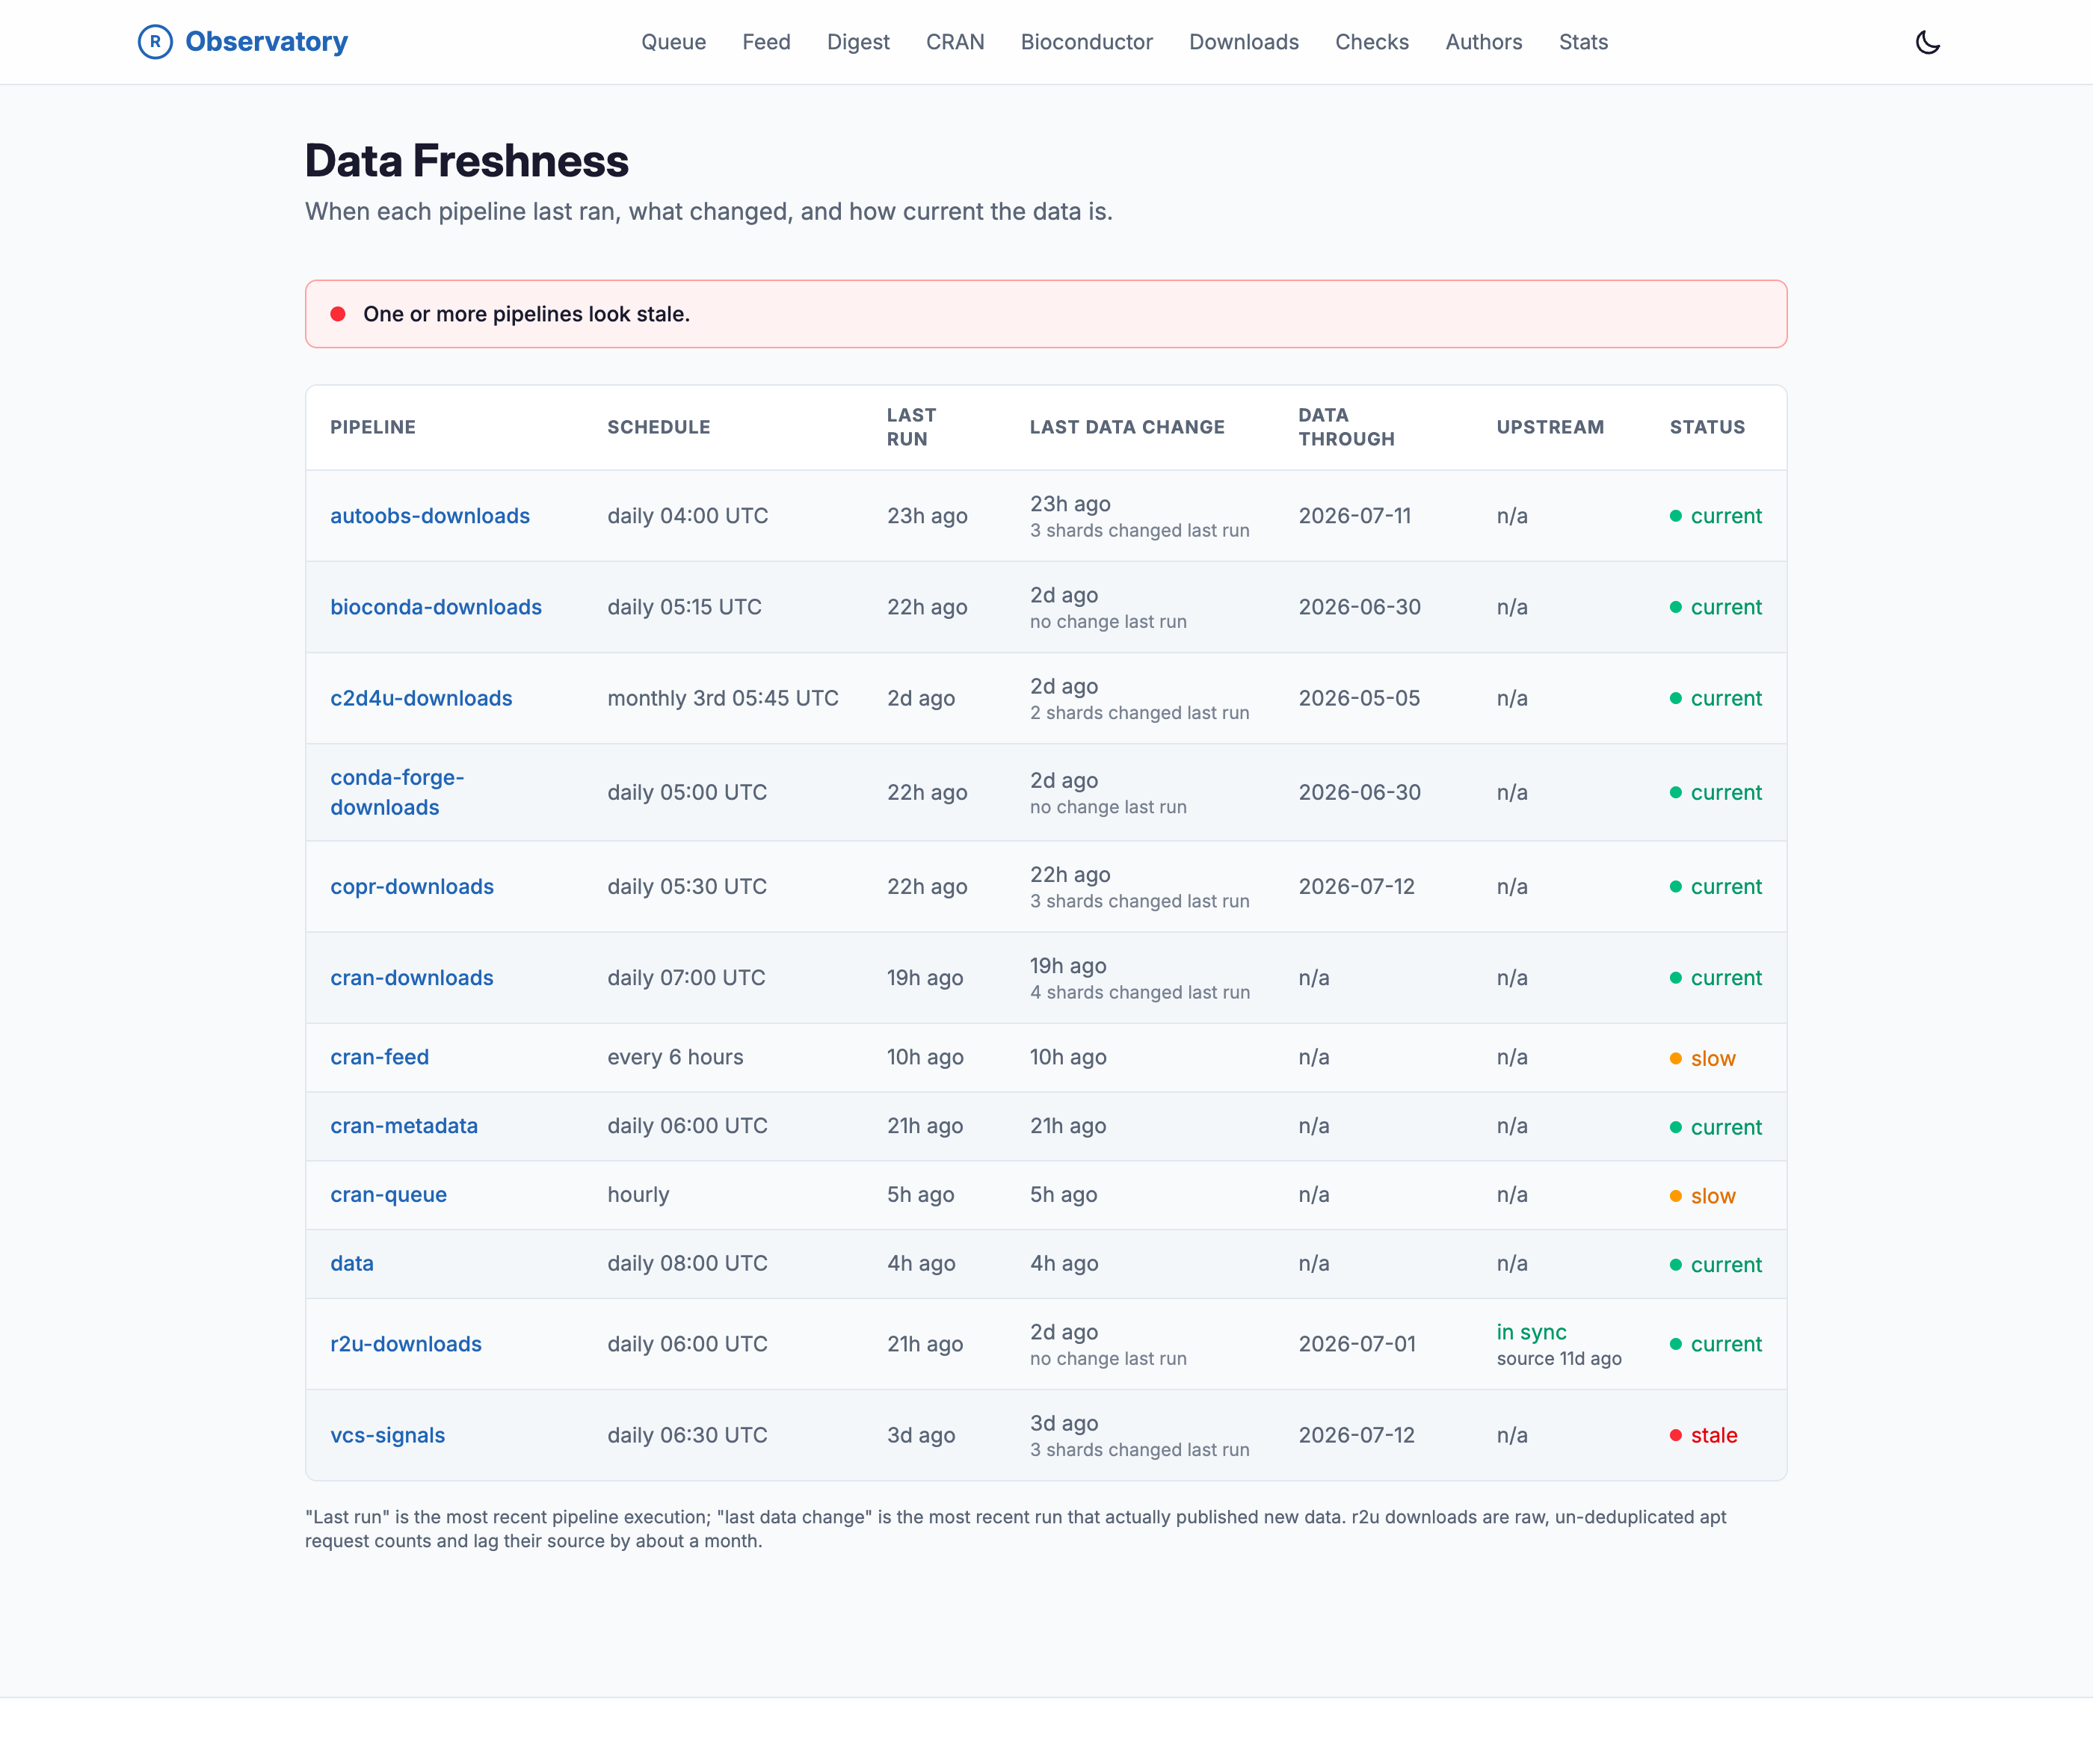
Task: Open the cran-metadata pipeline link
Action: (x=404, y=1126)
